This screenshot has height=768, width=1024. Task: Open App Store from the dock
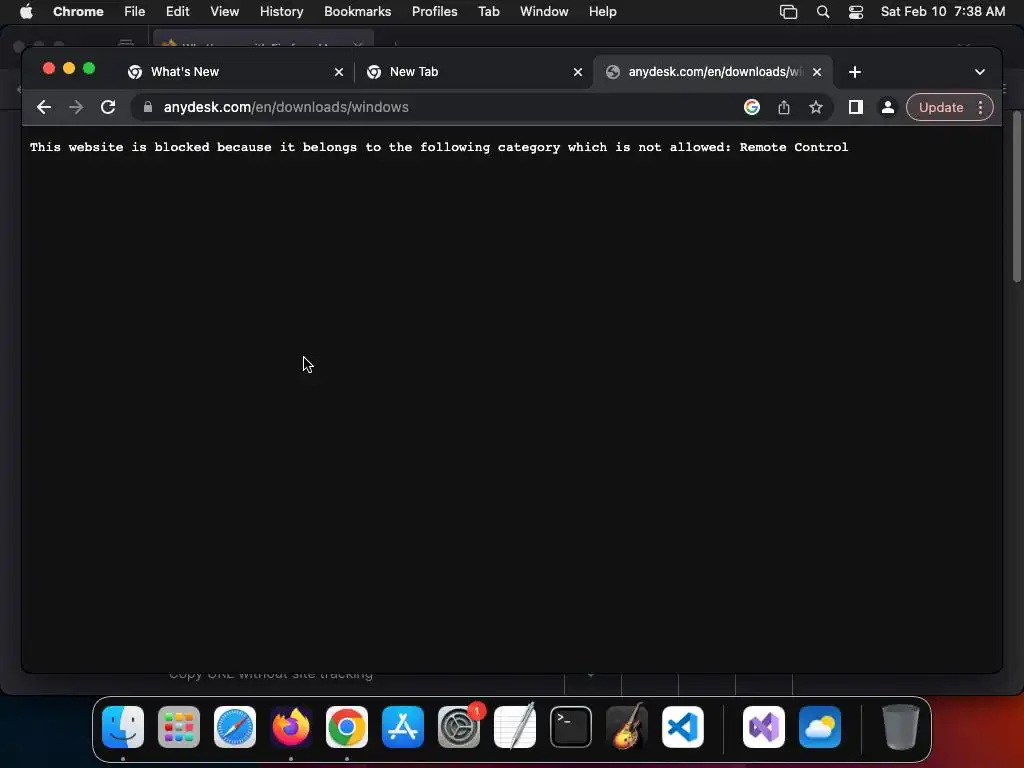click(403, 727)
